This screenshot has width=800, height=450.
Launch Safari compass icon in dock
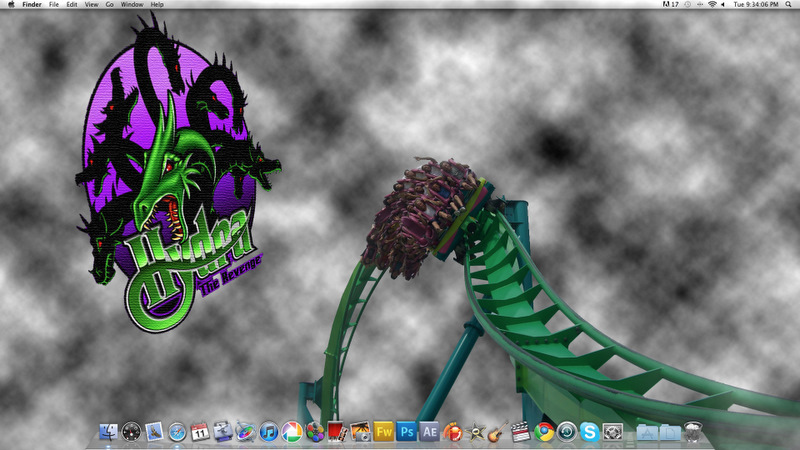178,432
